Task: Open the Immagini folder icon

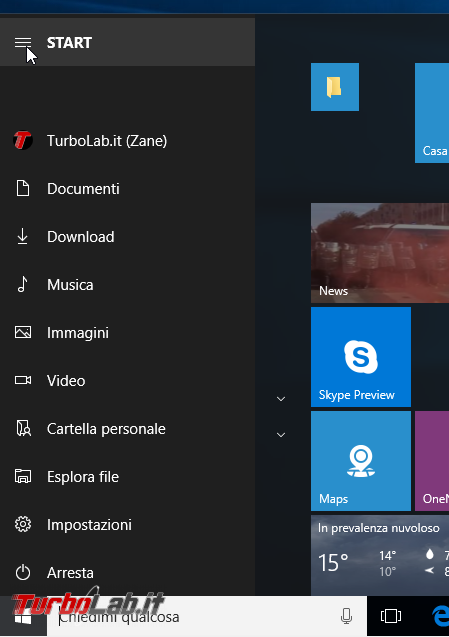Action: point(23,332)
